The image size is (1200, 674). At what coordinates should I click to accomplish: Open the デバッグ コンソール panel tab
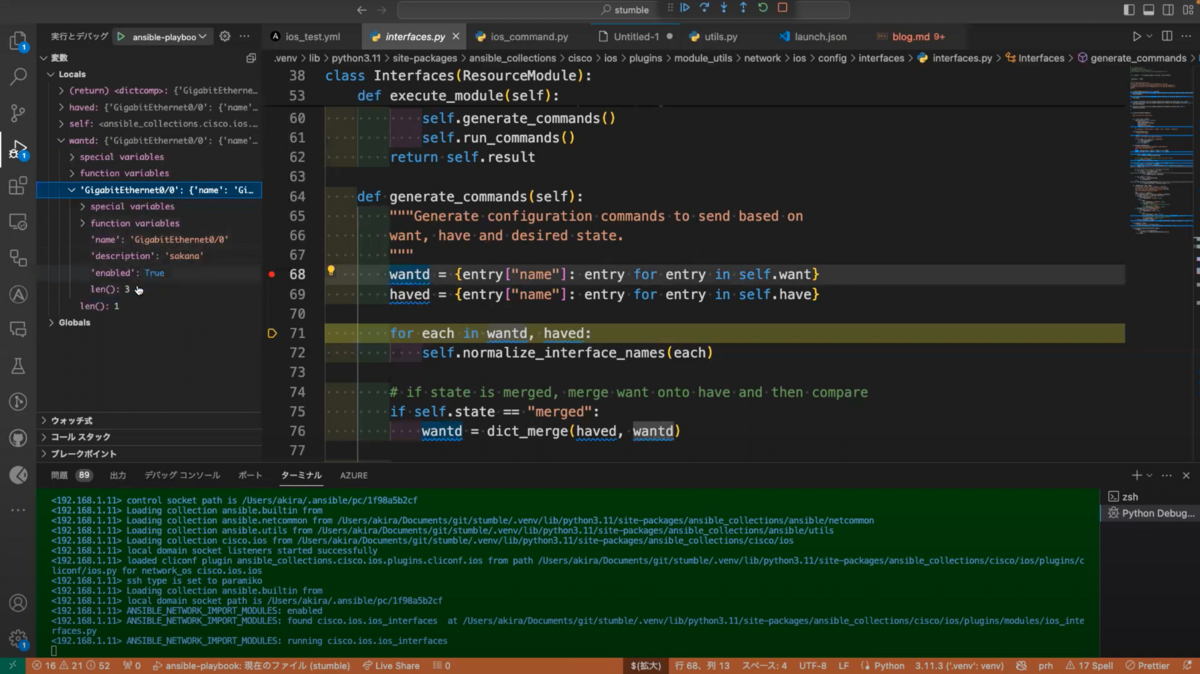[x=182, y=476]
